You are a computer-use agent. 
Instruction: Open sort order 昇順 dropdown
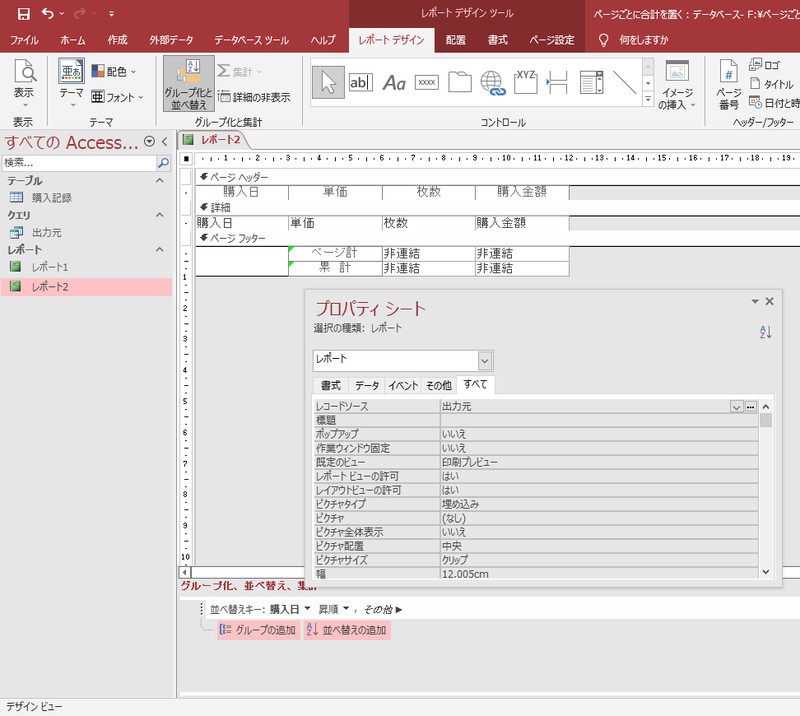click(x=346, y=609)
